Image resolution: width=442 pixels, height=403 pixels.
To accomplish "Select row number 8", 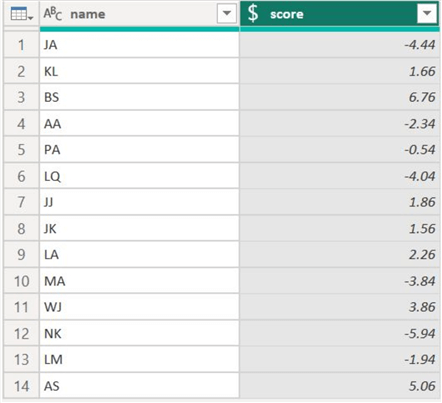I will 21,228.
